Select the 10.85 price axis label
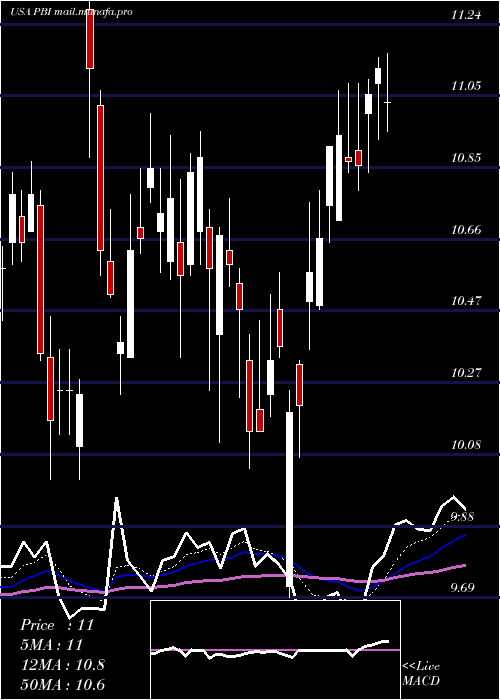The height and width of the screenshot is (700, 500). point(466,158)
